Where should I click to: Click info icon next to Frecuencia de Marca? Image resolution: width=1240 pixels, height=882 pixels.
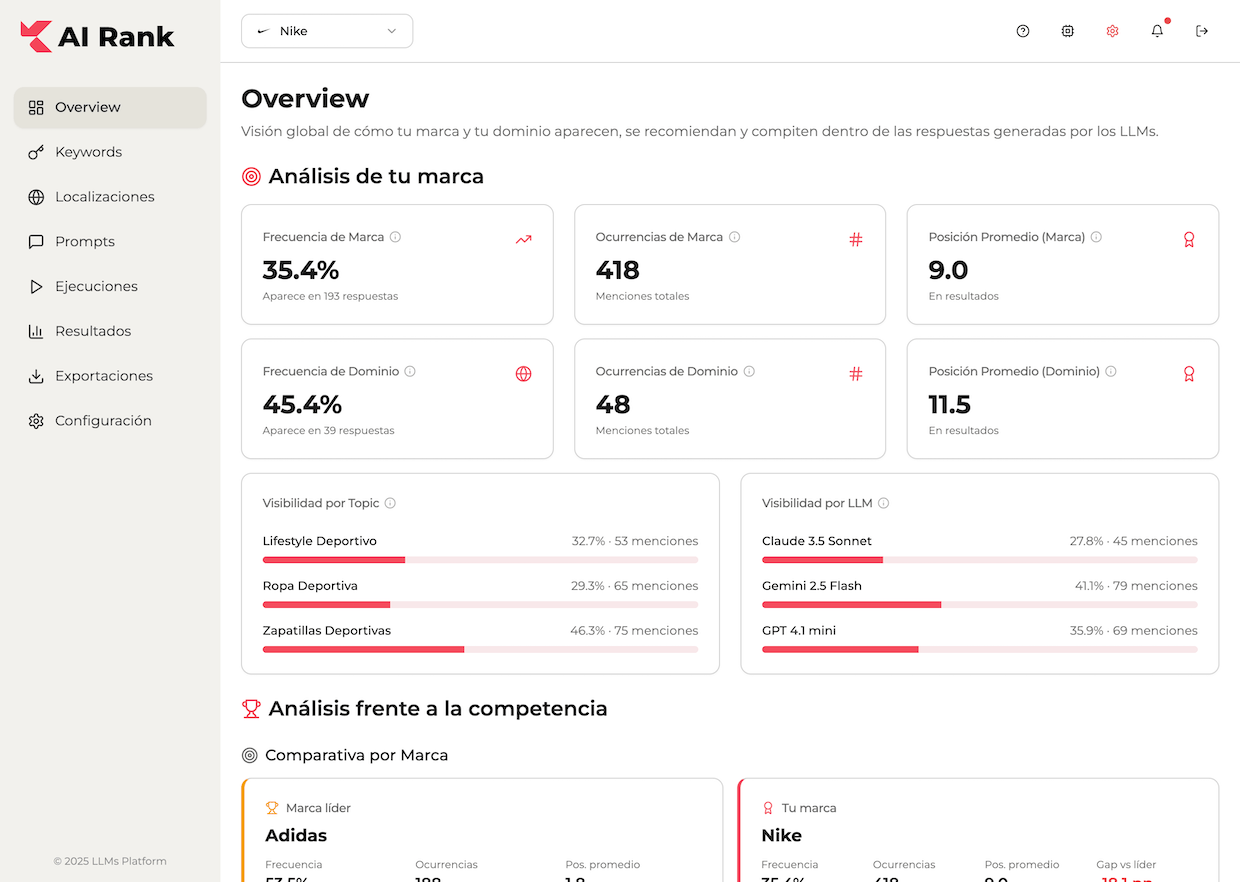coord(395,237)
